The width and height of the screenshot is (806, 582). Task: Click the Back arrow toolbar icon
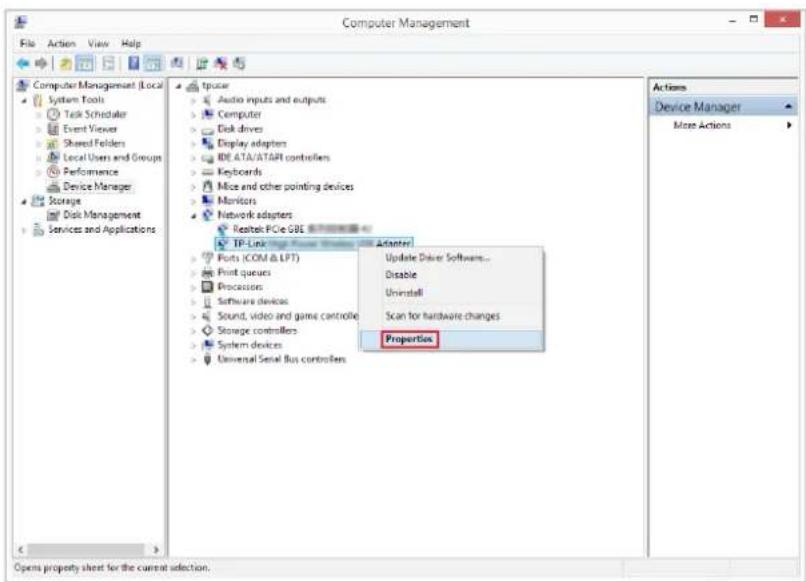click(23, 64)
